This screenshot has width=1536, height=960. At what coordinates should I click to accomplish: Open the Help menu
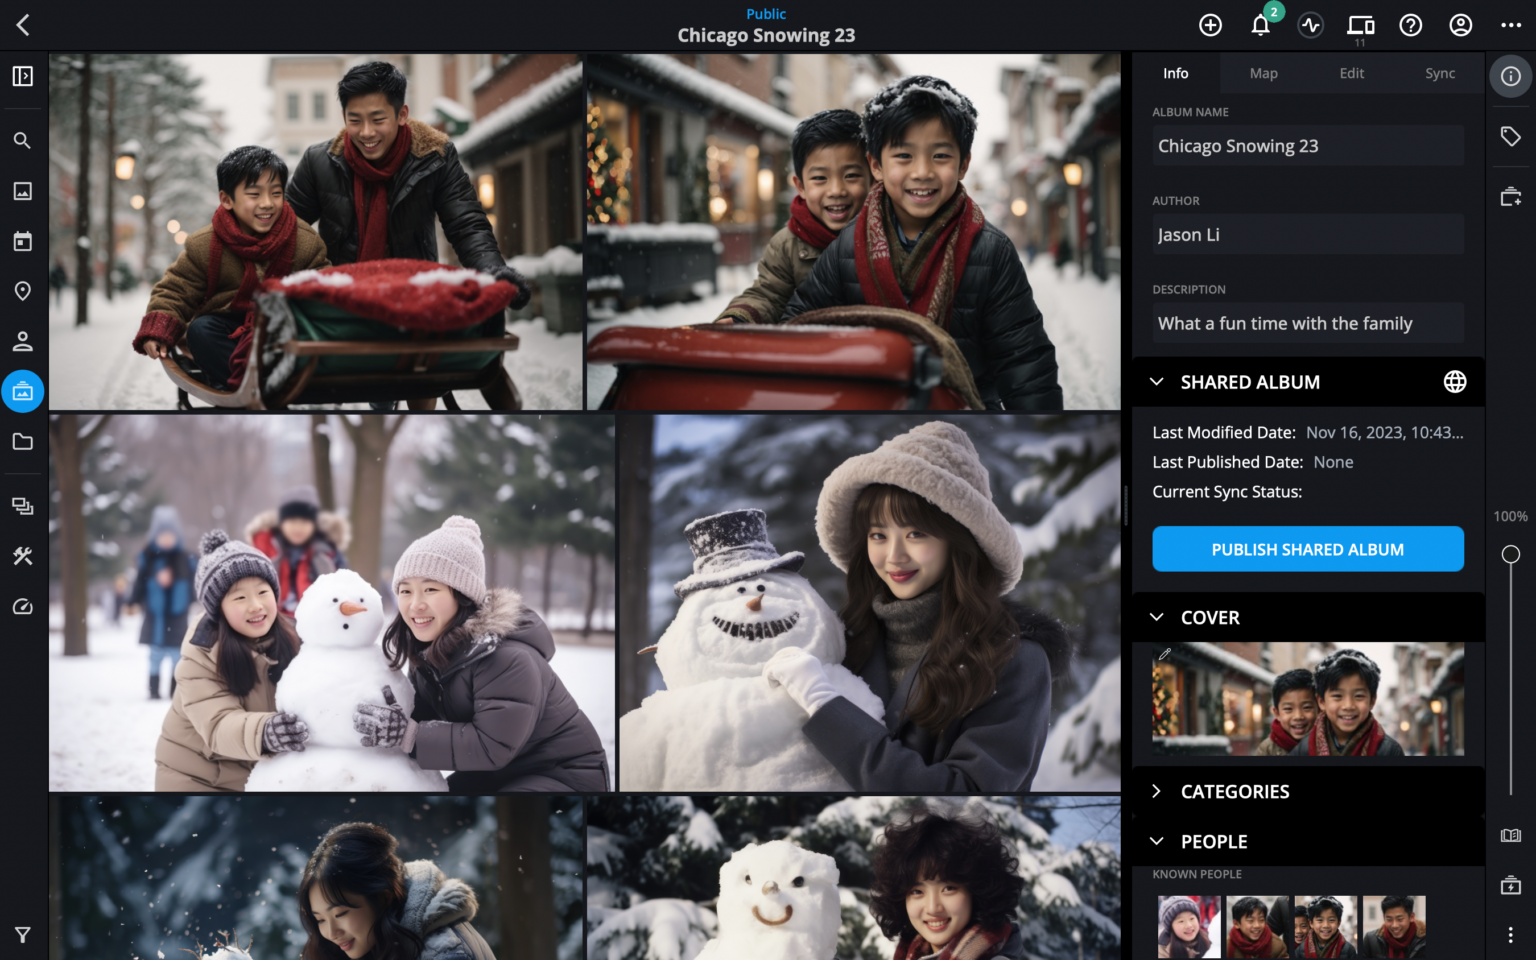(1410, 25)
